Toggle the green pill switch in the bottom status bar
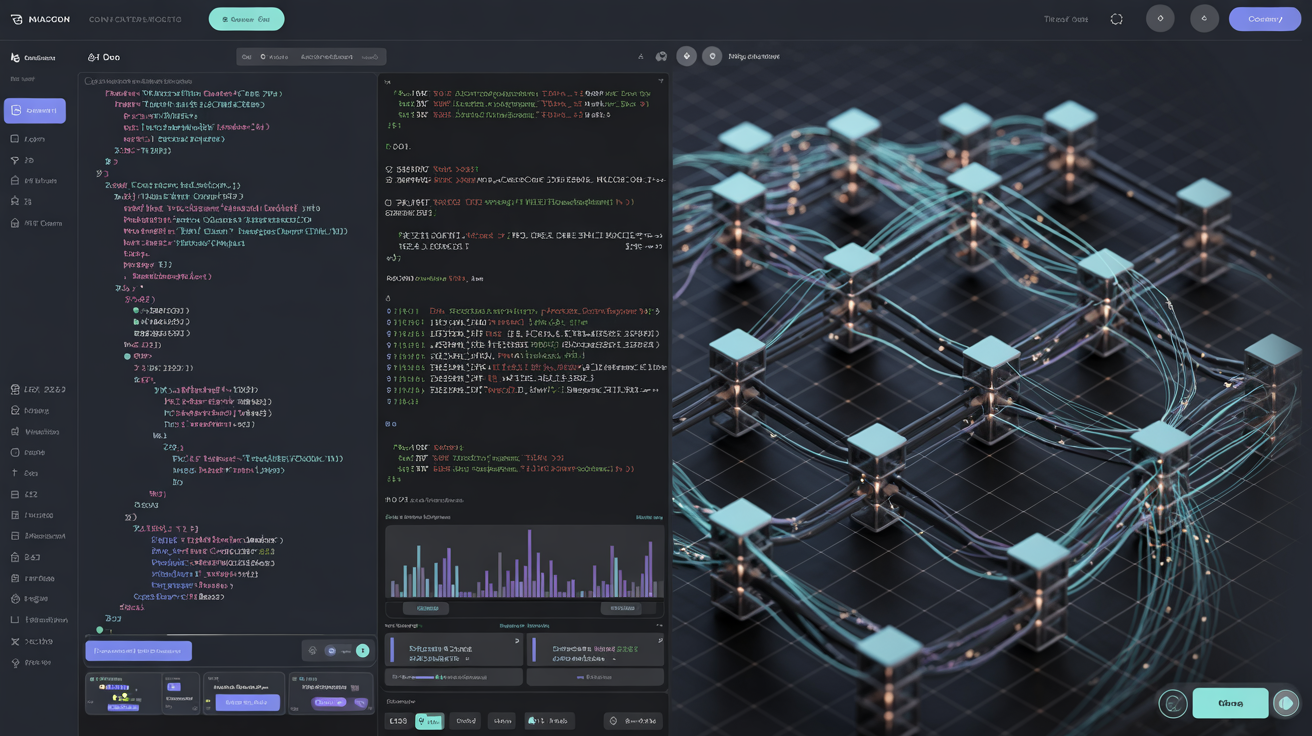The width and height of the screenshot is (1312, 736). point(430,720)
